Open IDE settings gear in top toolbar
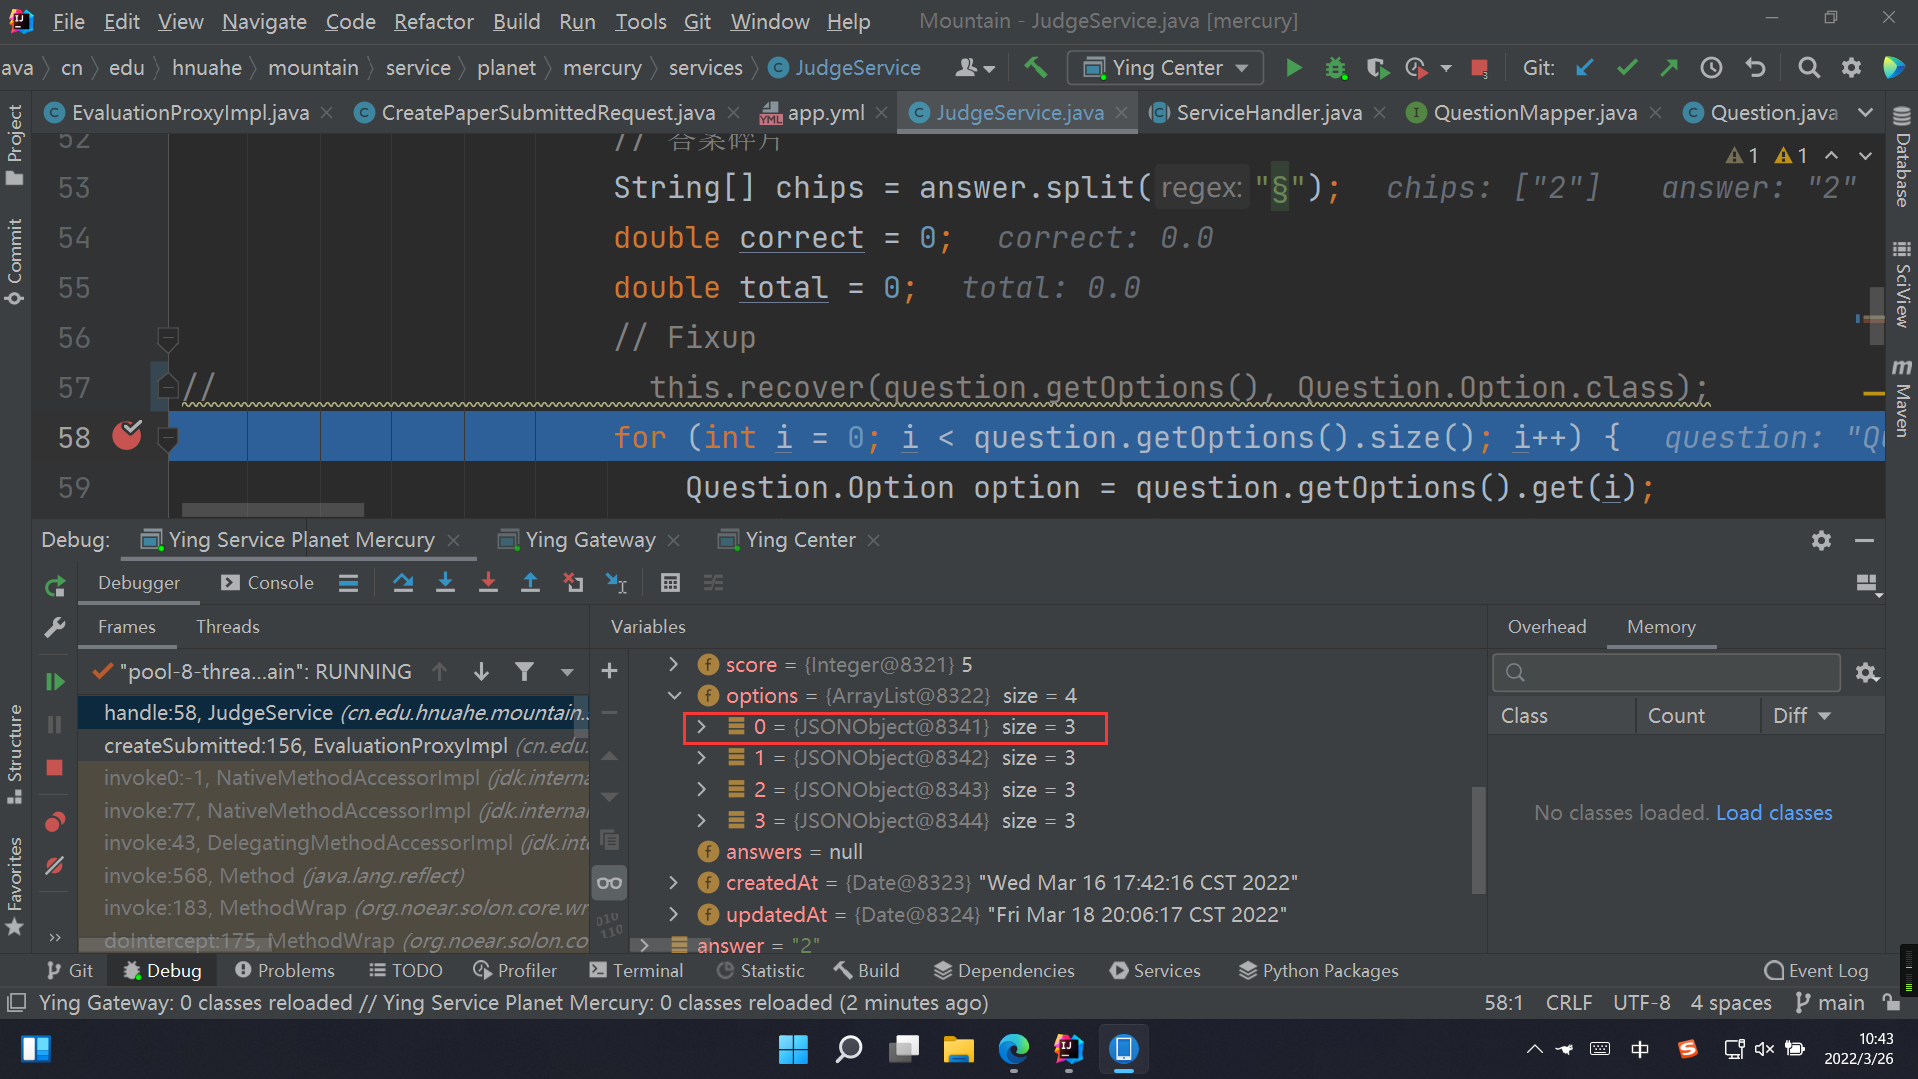 [x=1851, y=68]
